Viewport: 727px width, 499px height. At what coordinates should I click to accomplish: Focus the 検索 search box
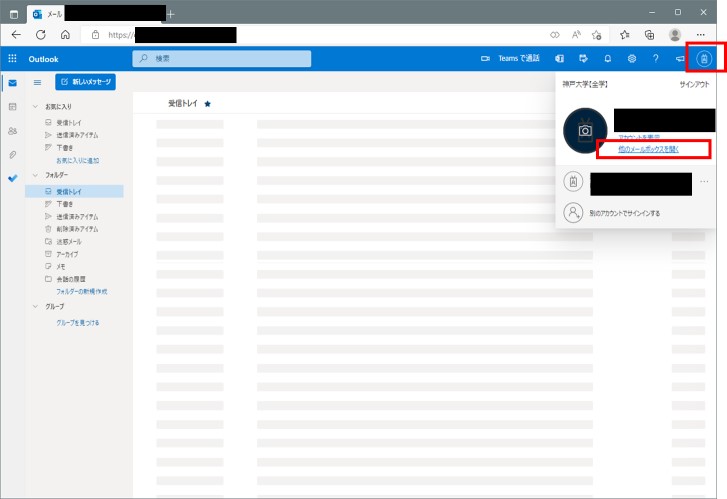tap(222, 58)
